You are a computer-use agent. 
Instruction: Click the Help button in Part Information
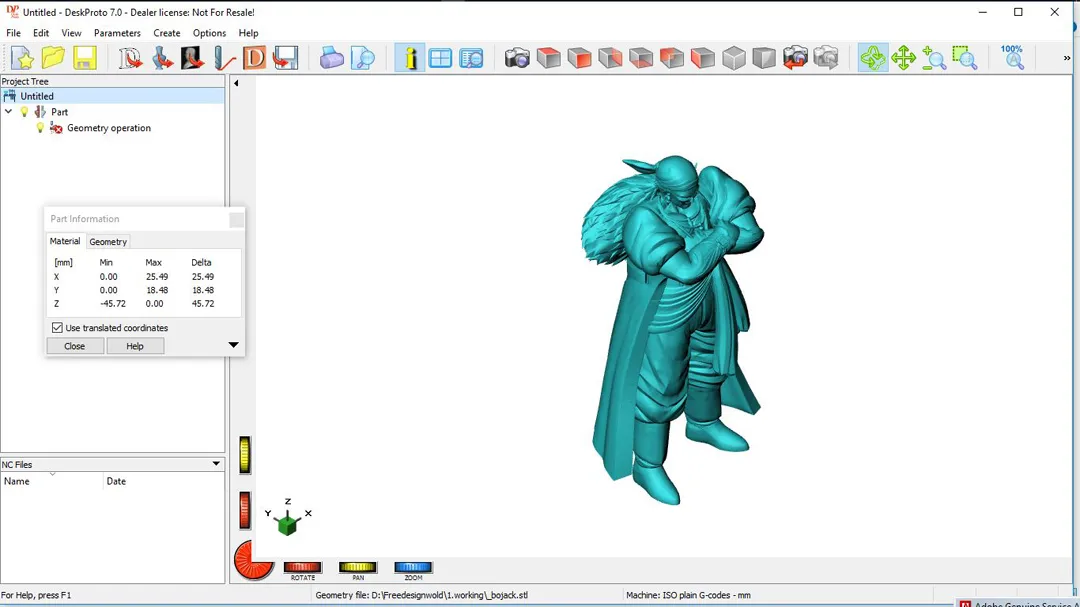tap(135, 346)
